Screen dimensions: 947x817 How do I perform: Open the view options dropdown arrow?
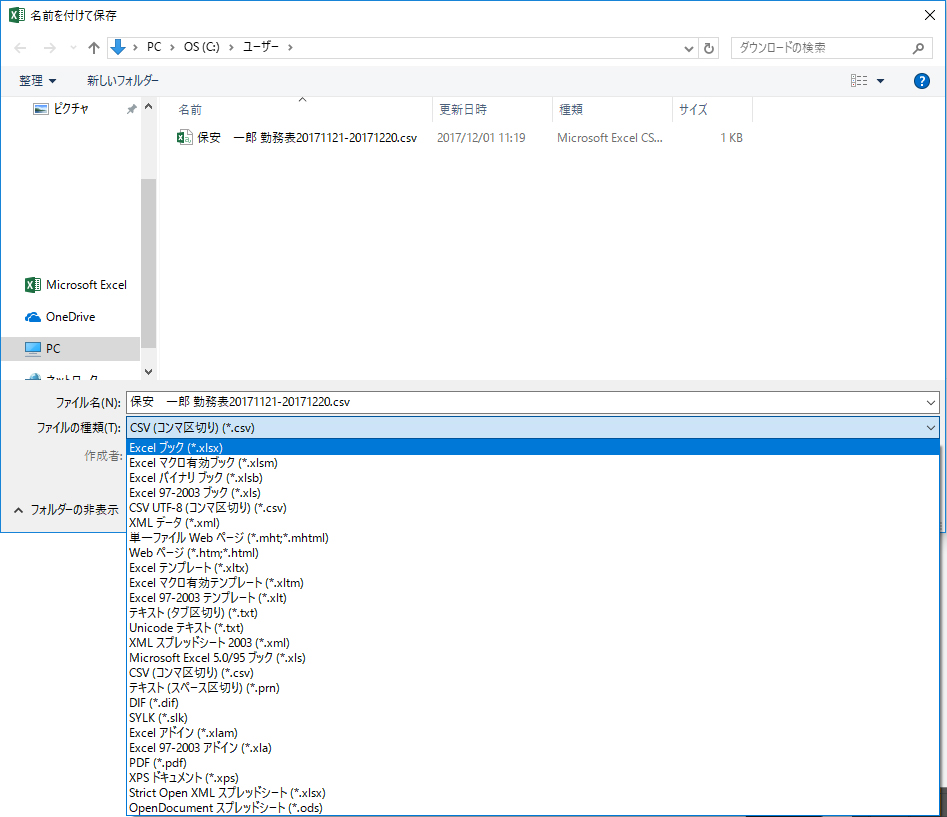pos(881,81)
